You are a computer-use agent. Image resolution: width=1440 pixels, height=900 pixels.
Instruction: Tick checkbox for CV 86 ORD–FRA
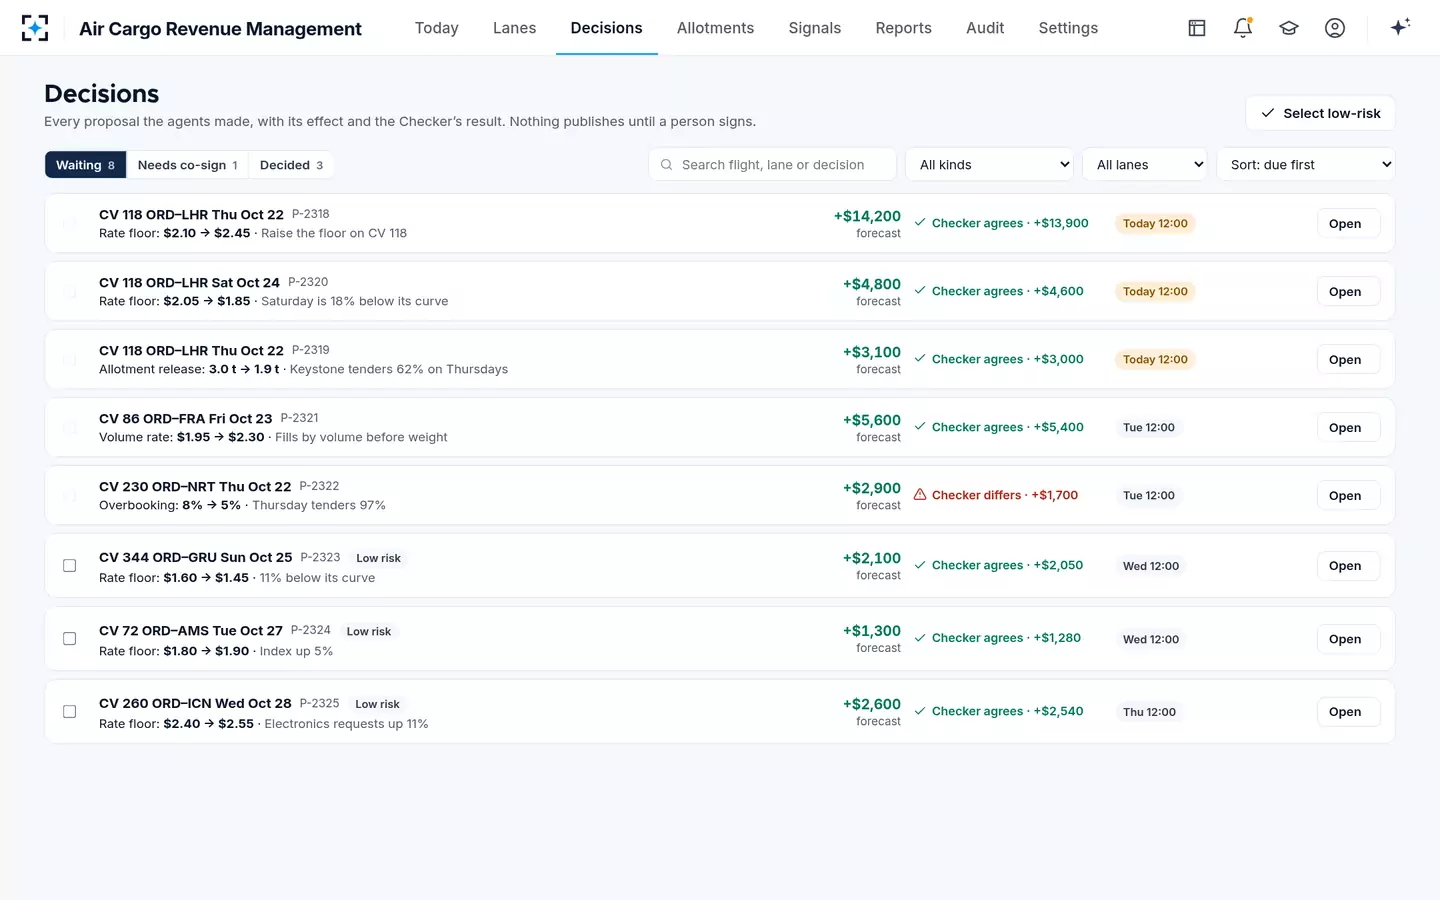point(70,428)
